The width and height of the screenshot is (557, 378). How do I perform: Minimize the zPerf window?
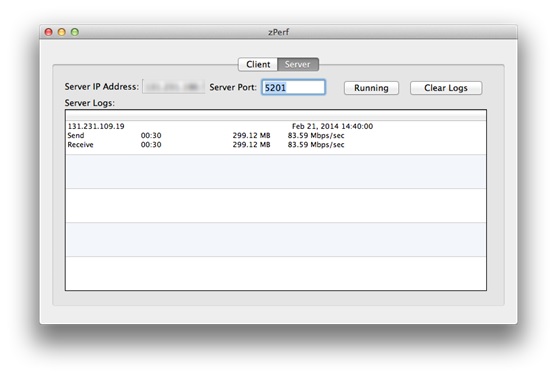tap(62, 32)
